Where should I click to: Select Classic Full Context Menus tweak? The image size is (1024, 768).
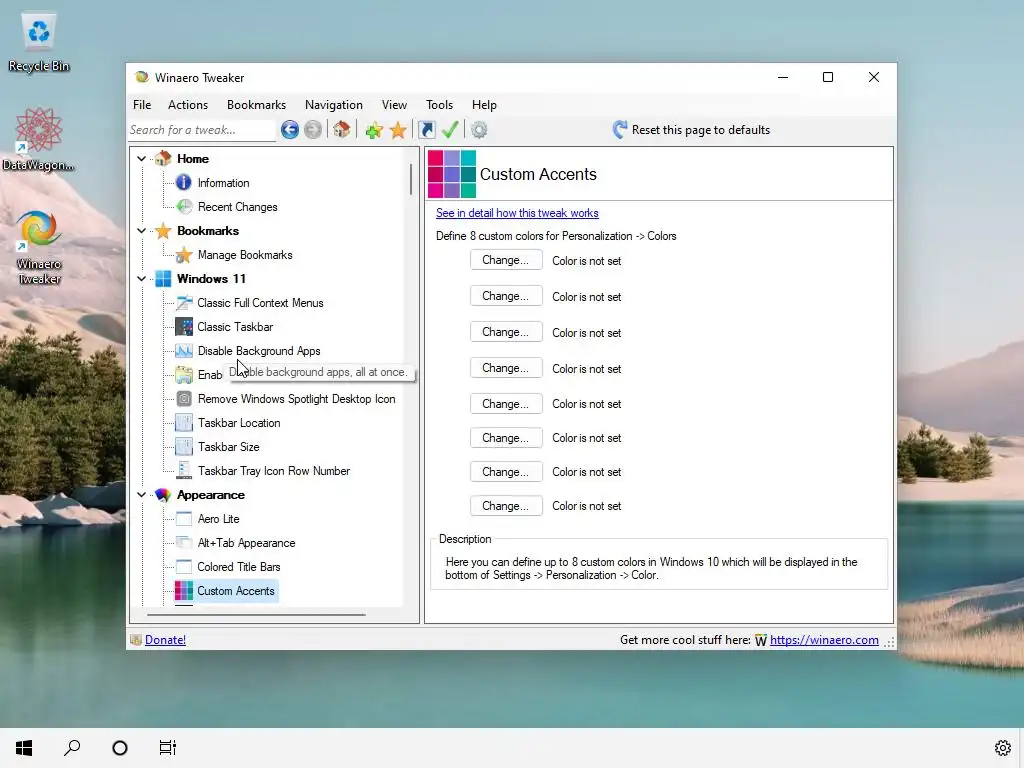pyautogui.click(x=260, y=303)
